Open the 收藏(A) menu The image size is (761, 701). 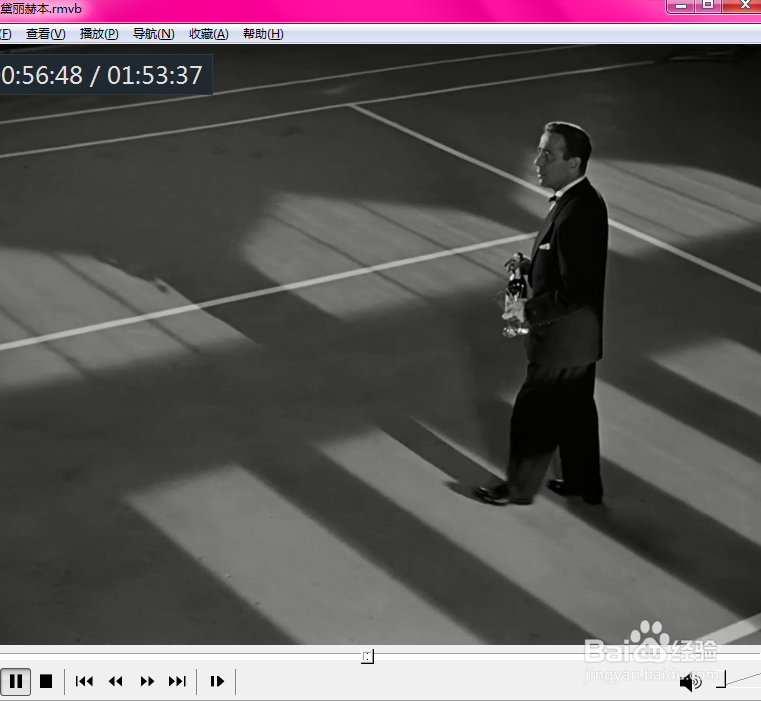209,34
